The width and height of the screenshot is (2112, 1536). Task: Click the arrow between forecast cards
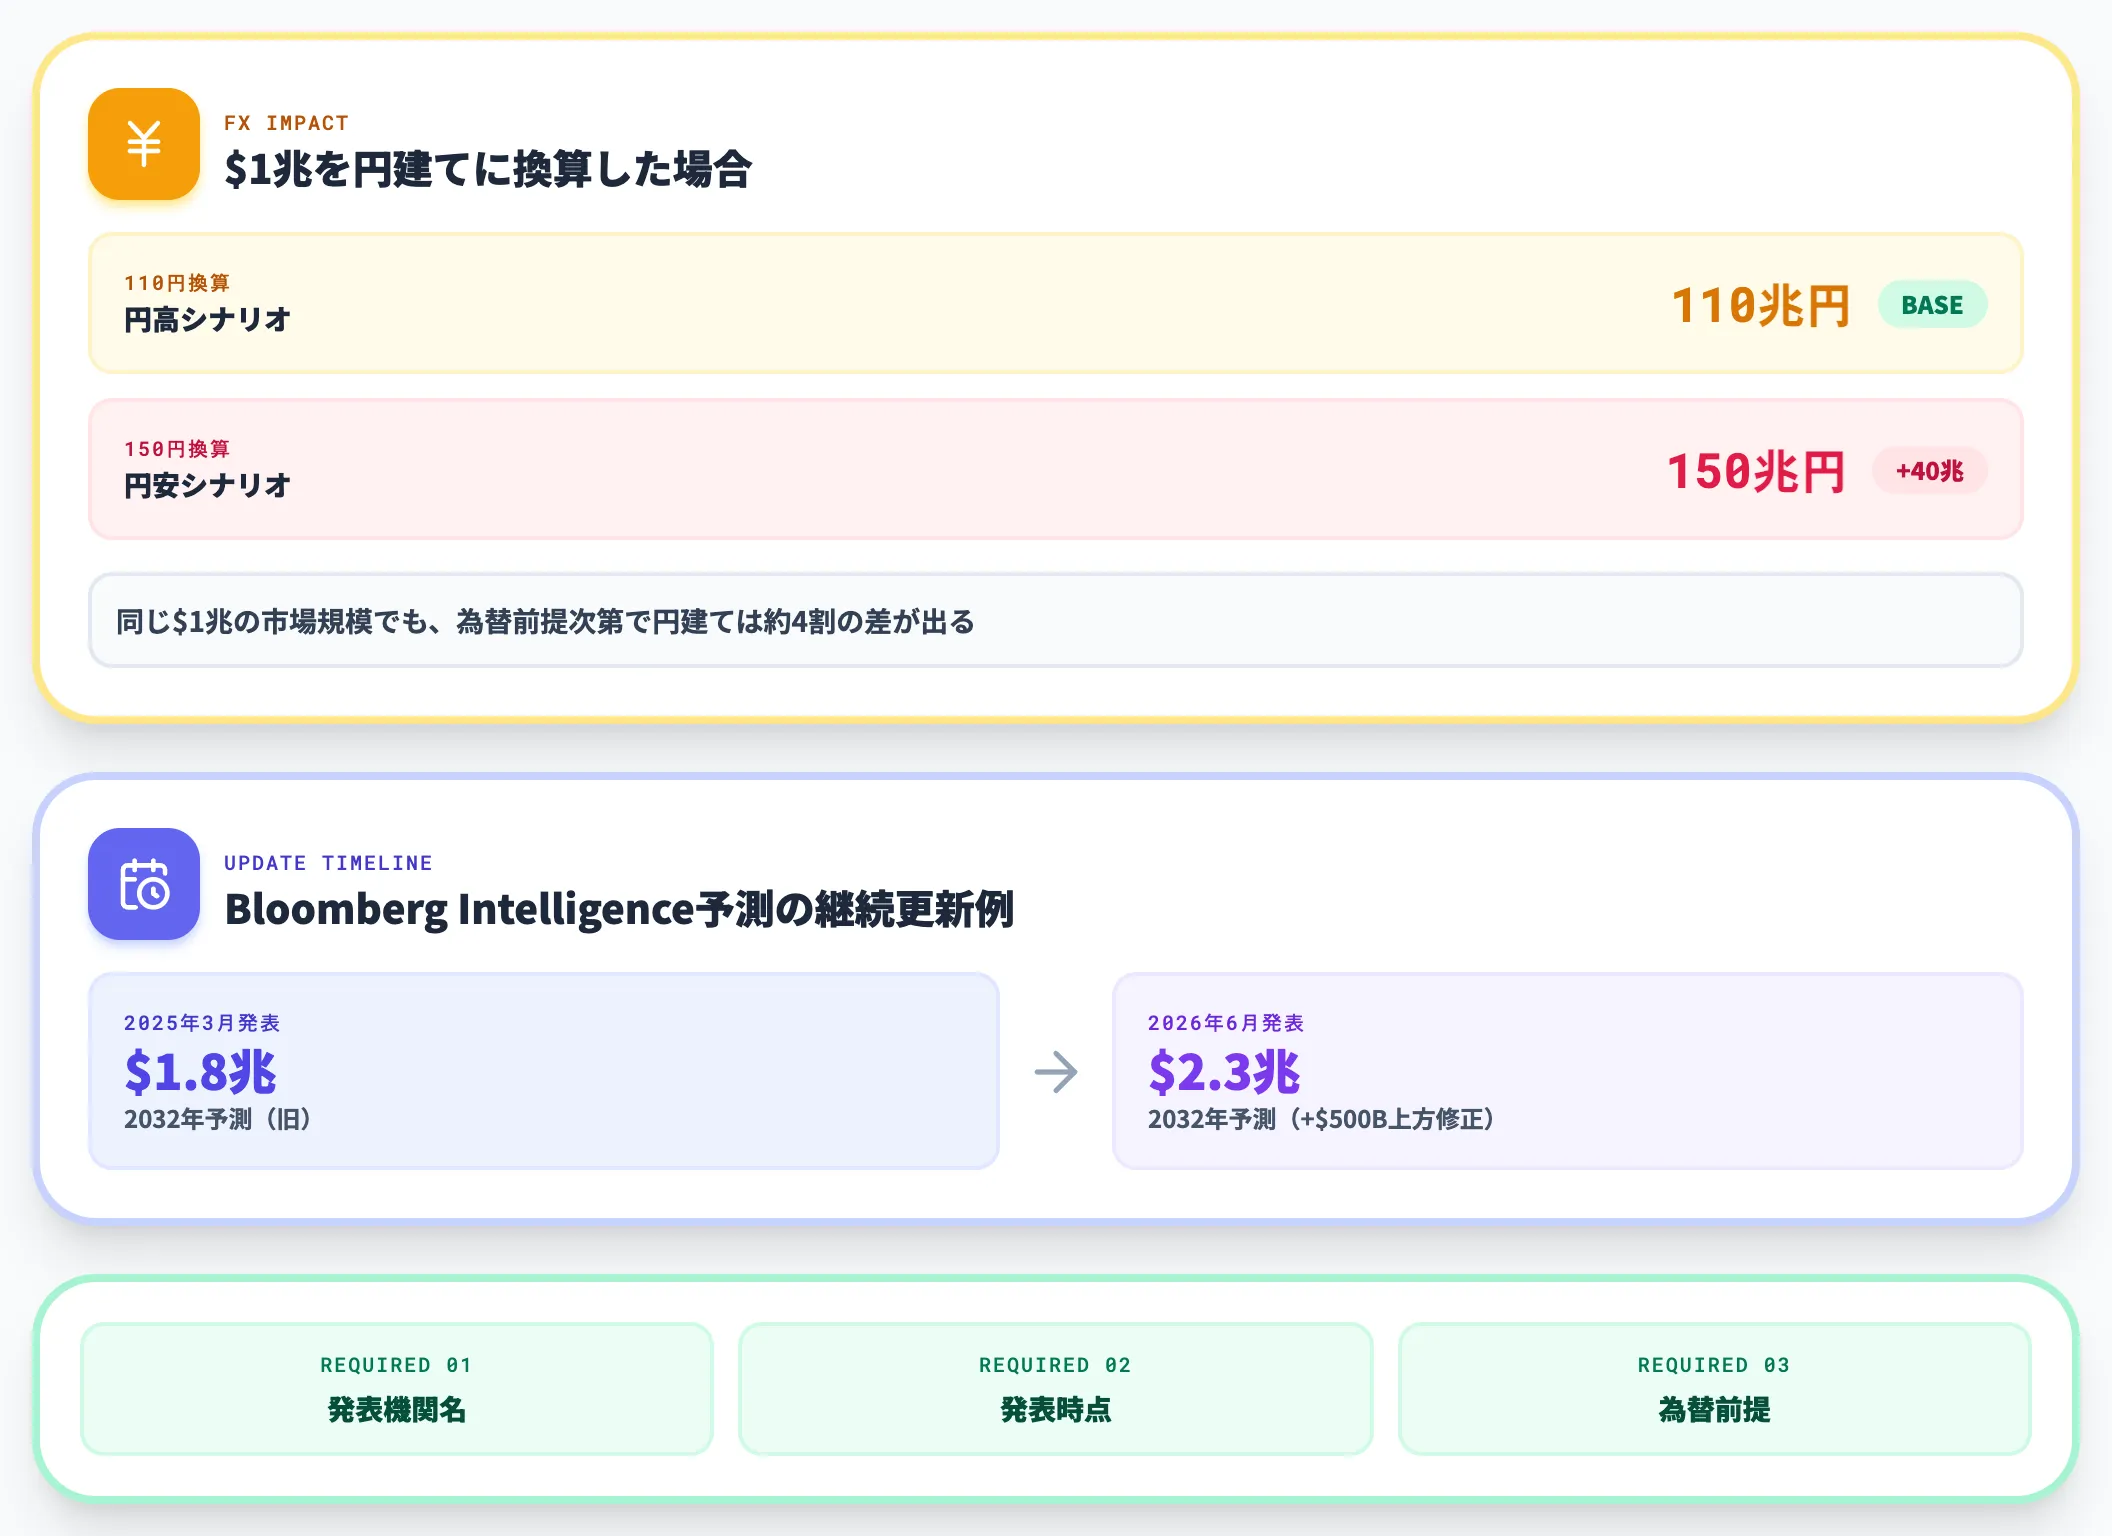(1056, 1072)
